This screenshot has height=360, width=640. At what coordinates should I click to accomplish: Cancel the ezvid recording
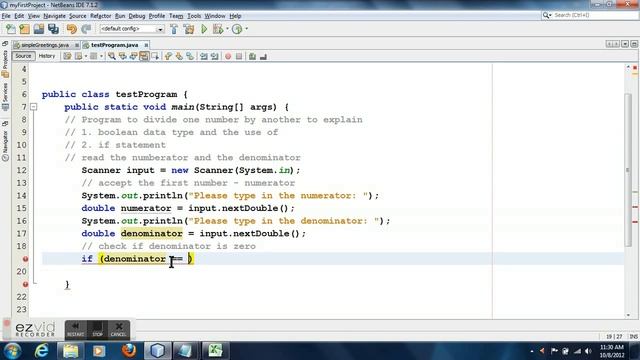pos(118,329)
